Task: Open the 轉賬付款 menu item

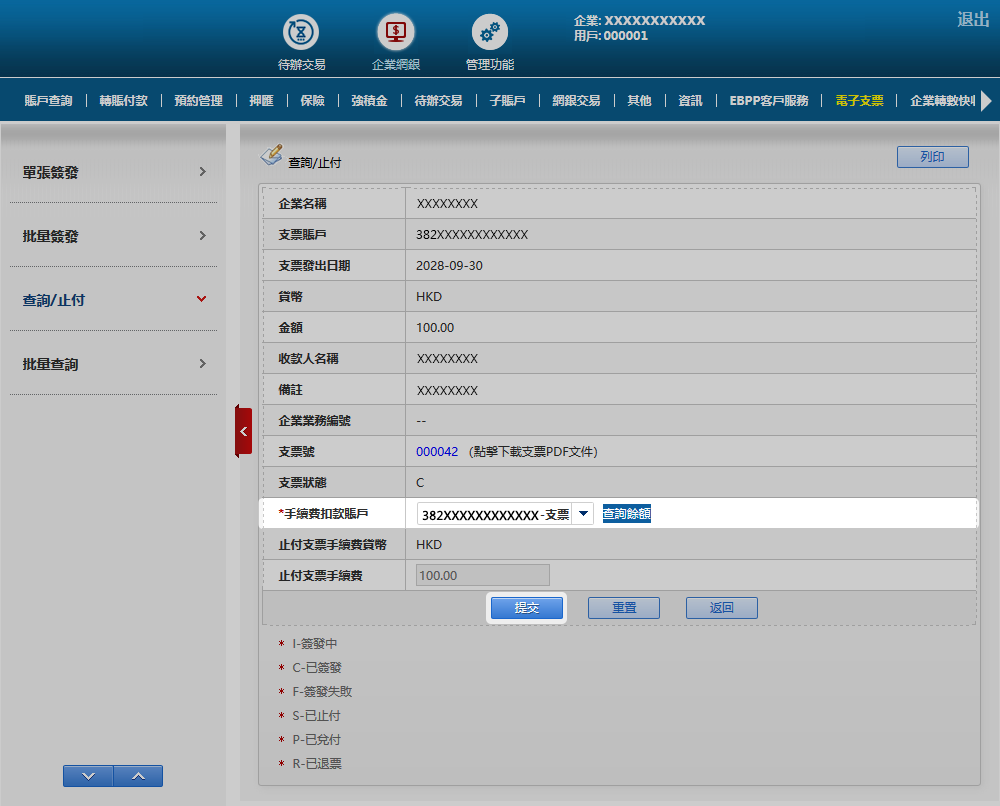Action: point(123,101)
